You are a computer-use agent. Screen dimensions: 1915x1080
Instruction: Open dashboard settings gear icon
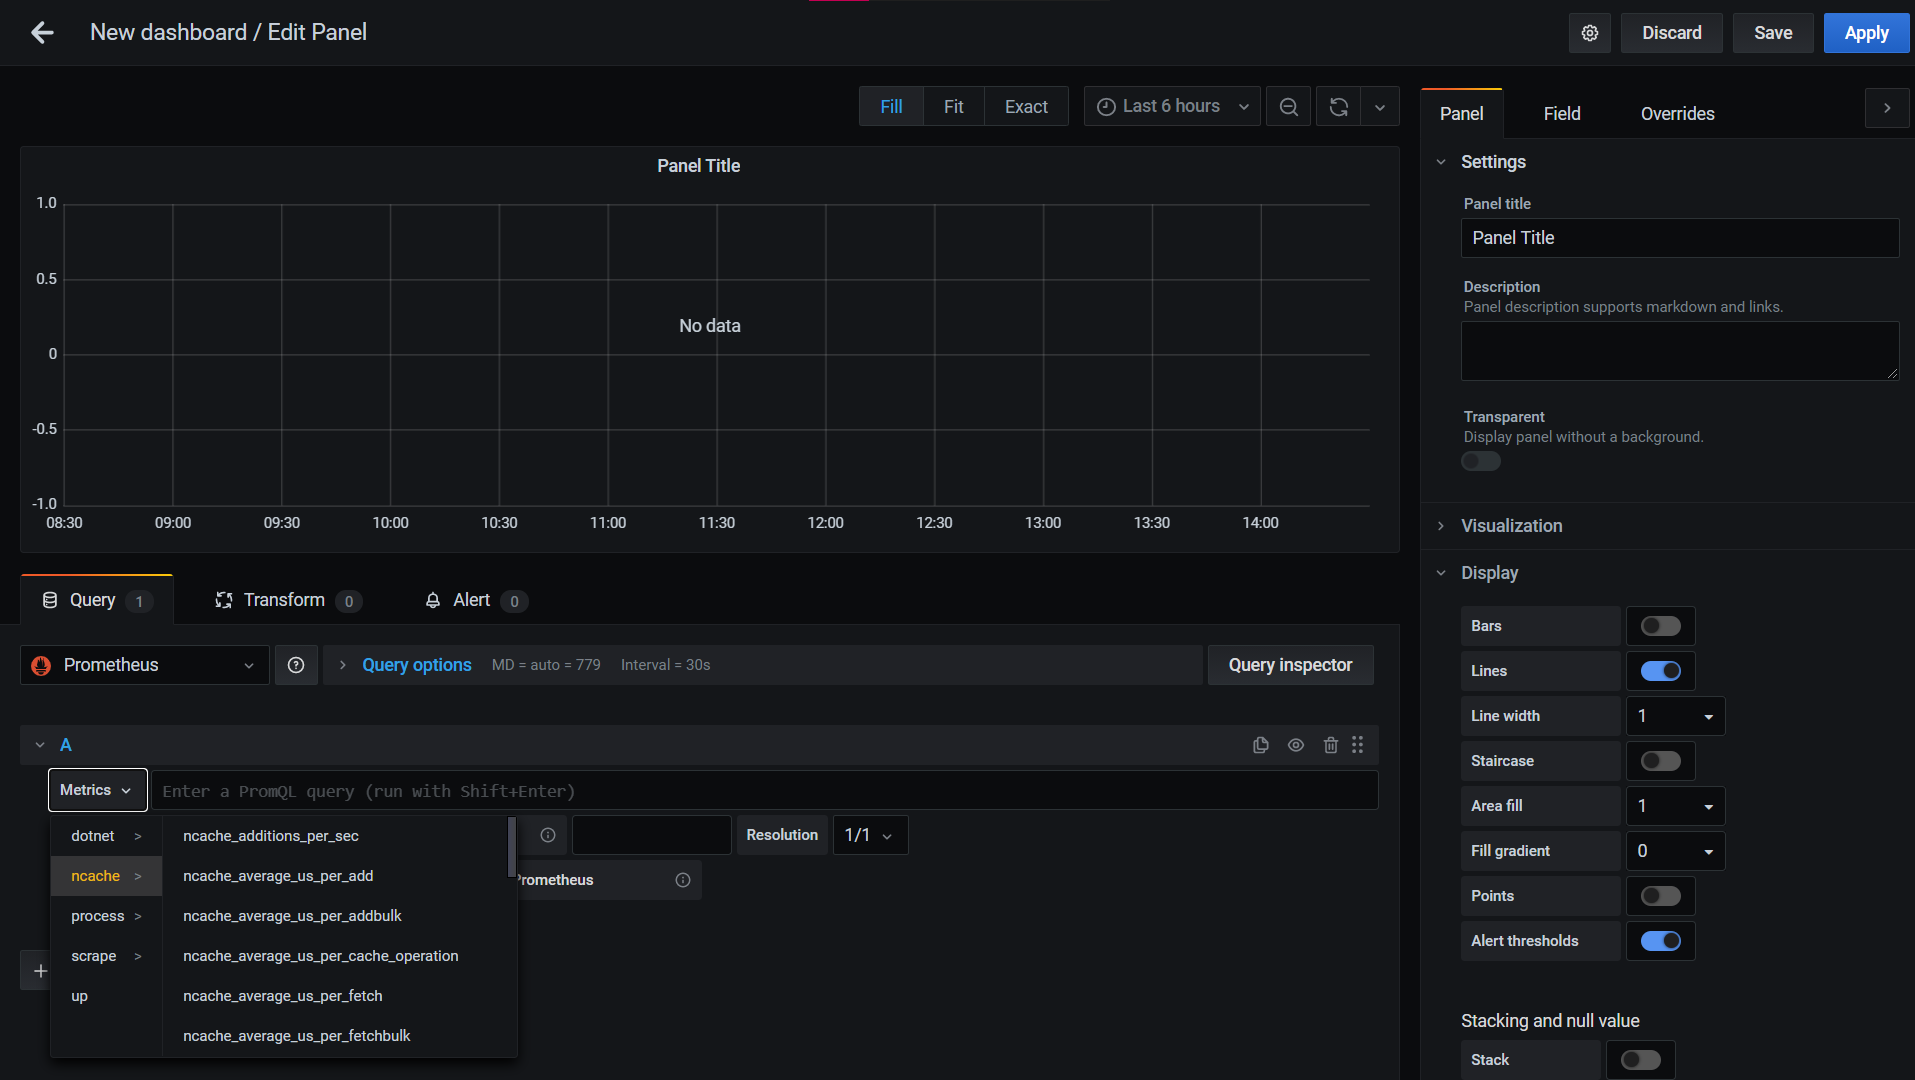click(1590, 33)
